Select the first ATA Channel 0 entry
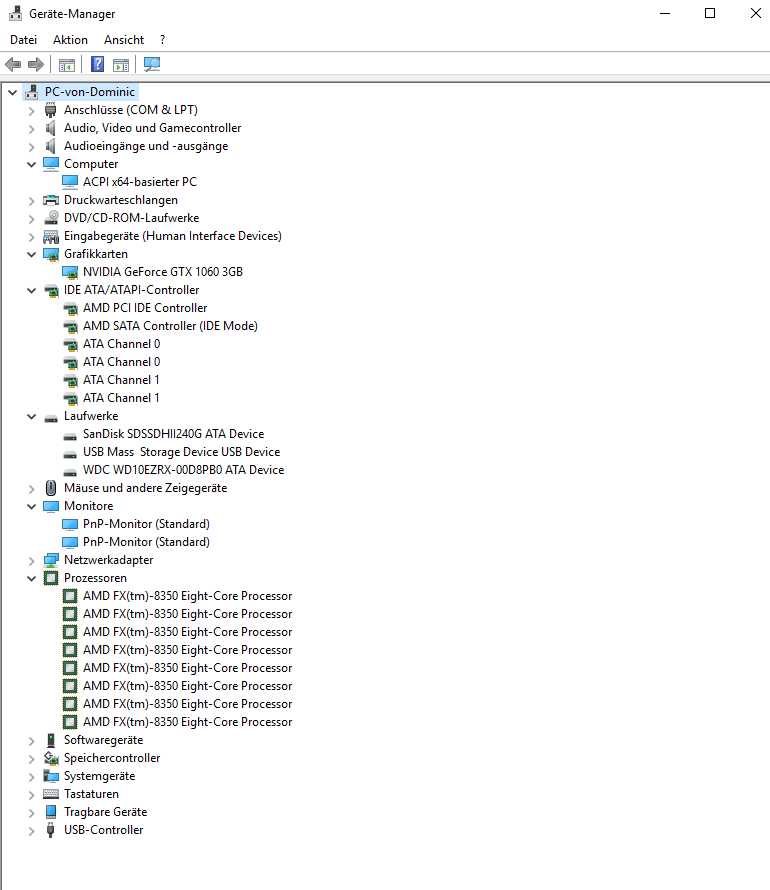Image resolution: width=770 pixels, height=890 pixels. point(121,344)
